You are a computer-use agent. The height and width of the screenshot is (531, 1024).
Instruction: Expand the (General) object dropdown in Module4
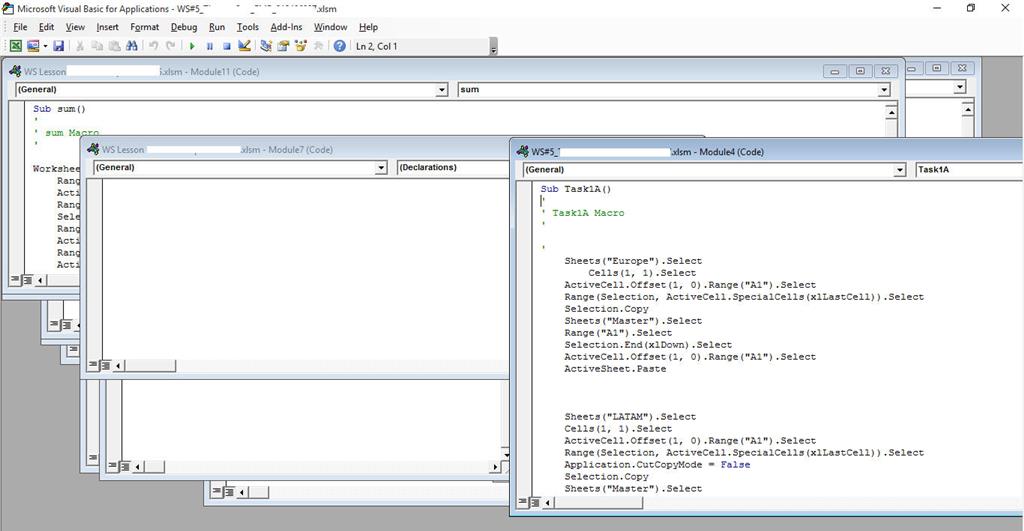[x=900, y=170]
